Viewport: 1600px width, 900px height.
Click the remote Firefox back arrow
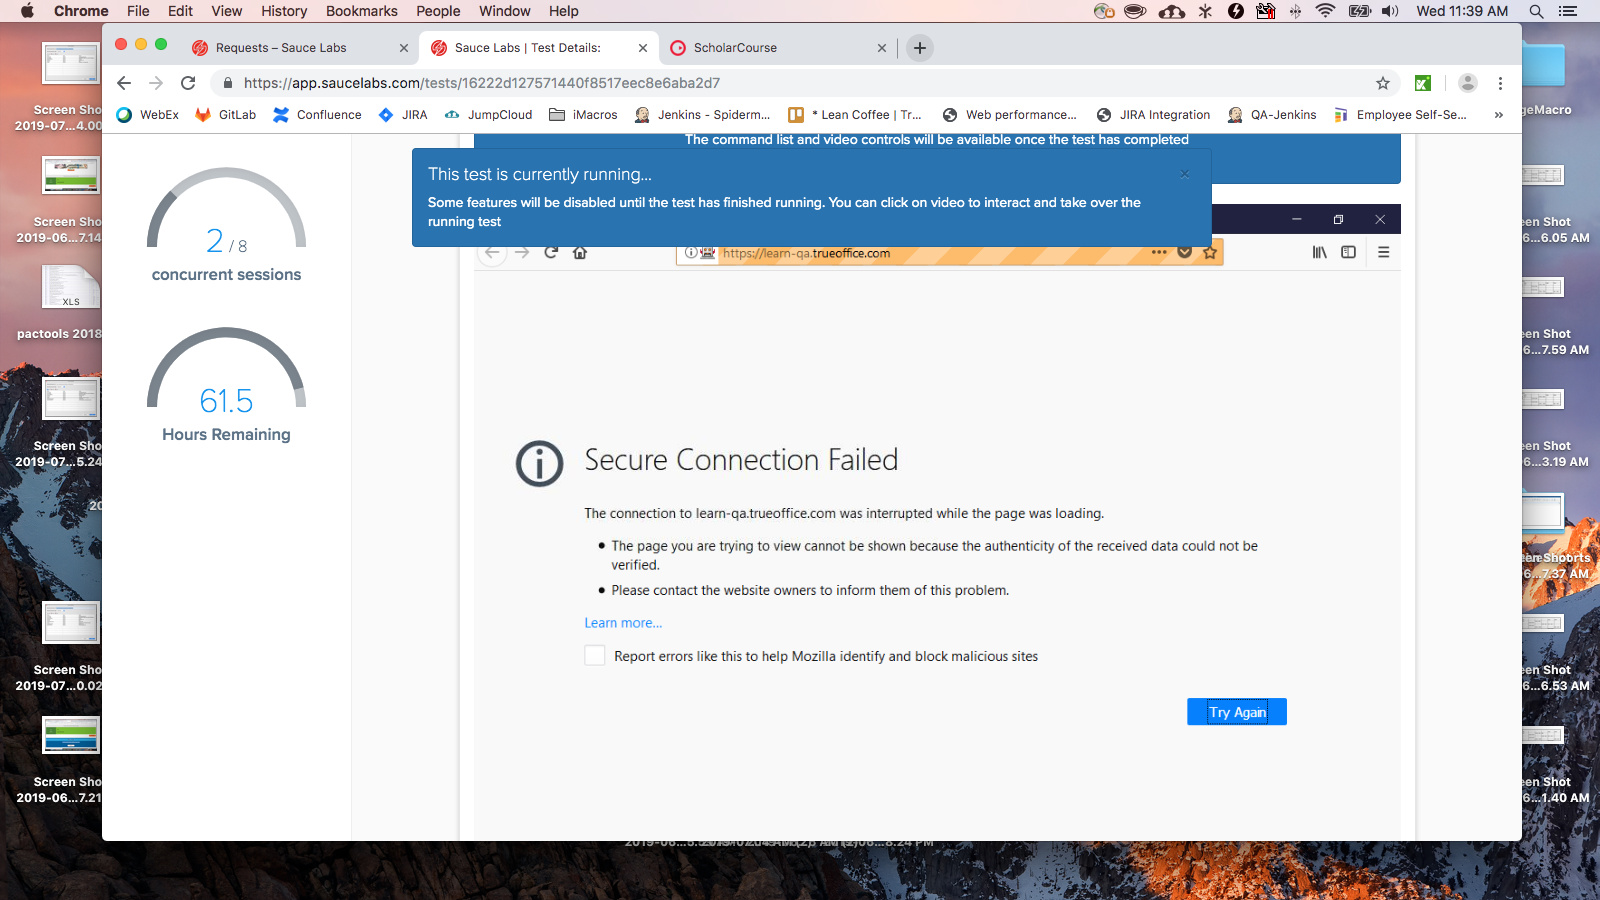coord(492,253)
